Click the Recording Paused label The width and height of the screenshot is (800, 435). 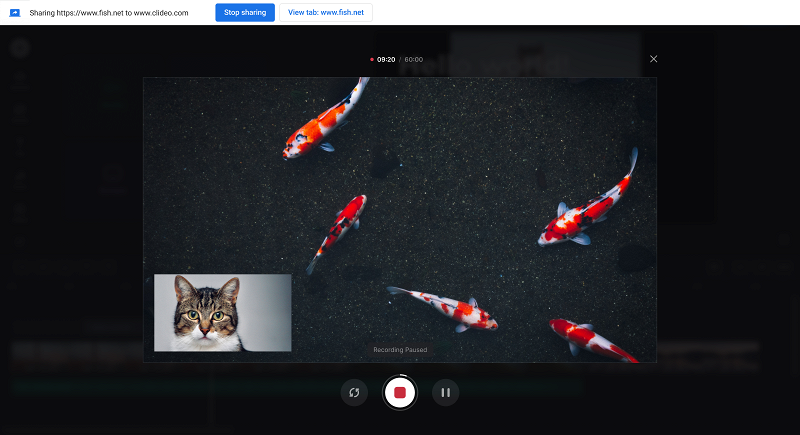pos(400,350)
